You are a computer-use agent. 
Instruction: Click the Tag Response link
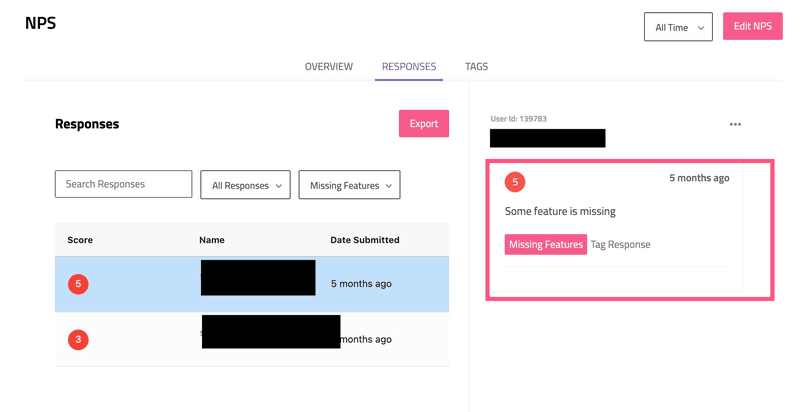[620, 244]
